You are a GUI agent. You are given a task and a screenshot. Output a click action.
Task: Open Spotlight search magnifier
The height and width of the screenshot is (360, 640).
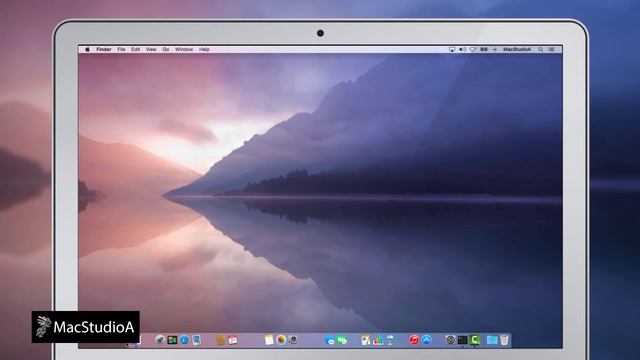[x=540, y=49]
